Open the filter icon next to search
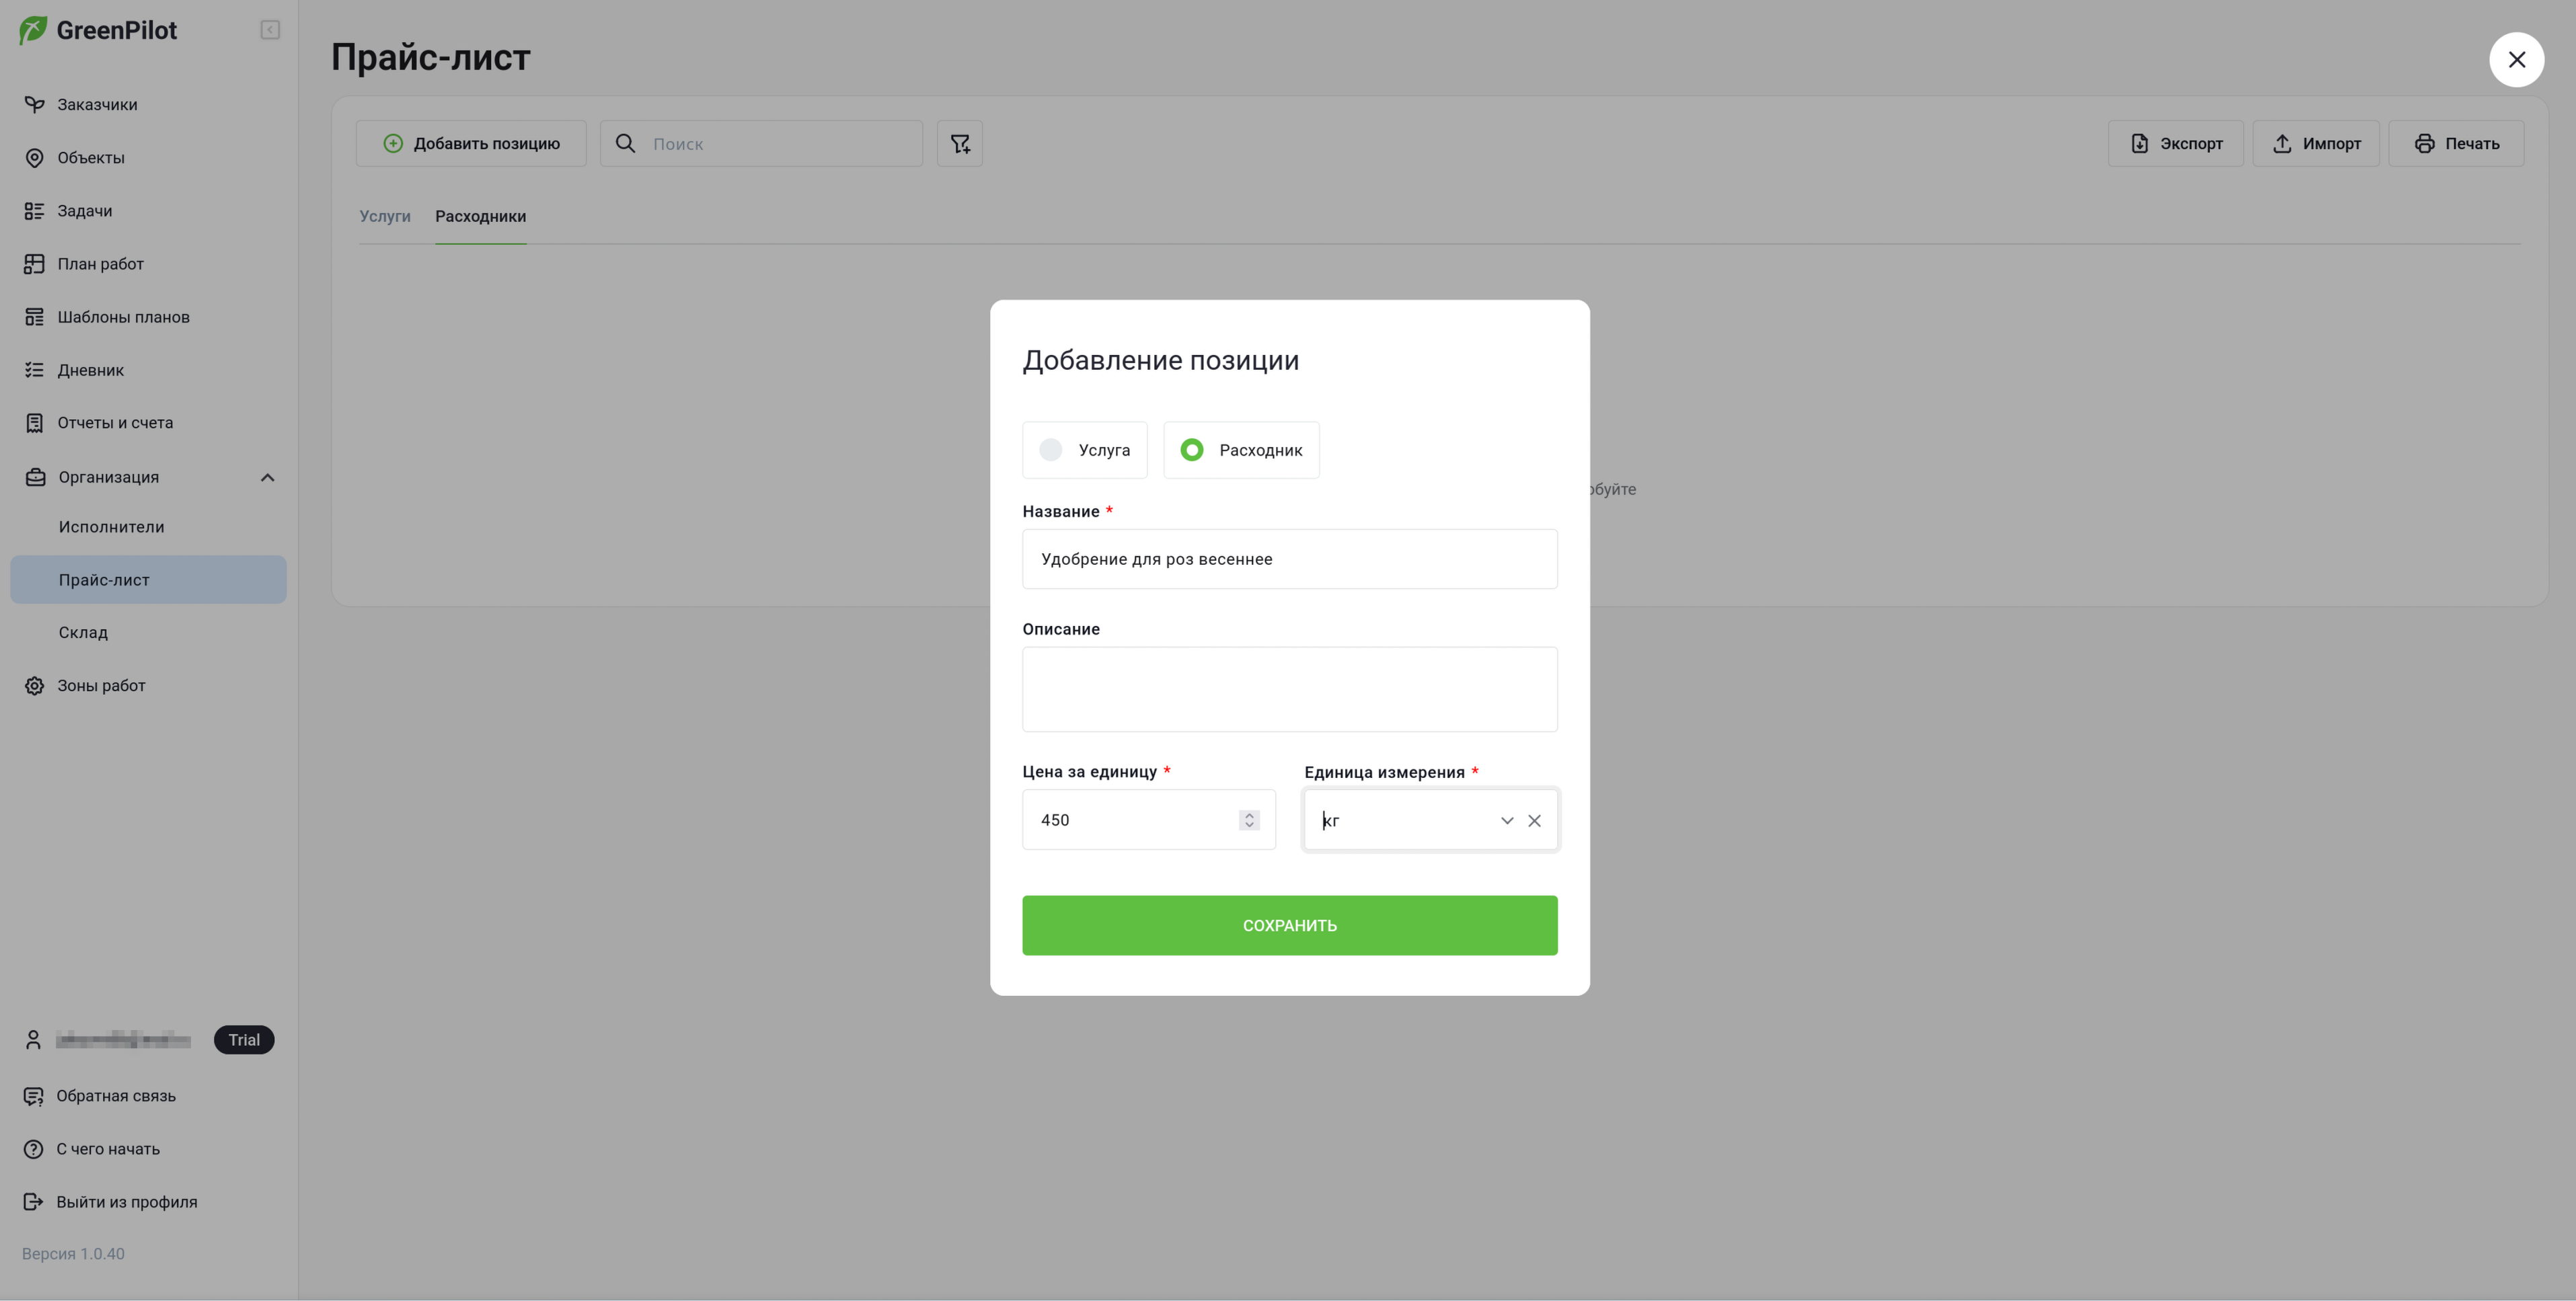The image size is (2576, 1301). coord(959,143)
